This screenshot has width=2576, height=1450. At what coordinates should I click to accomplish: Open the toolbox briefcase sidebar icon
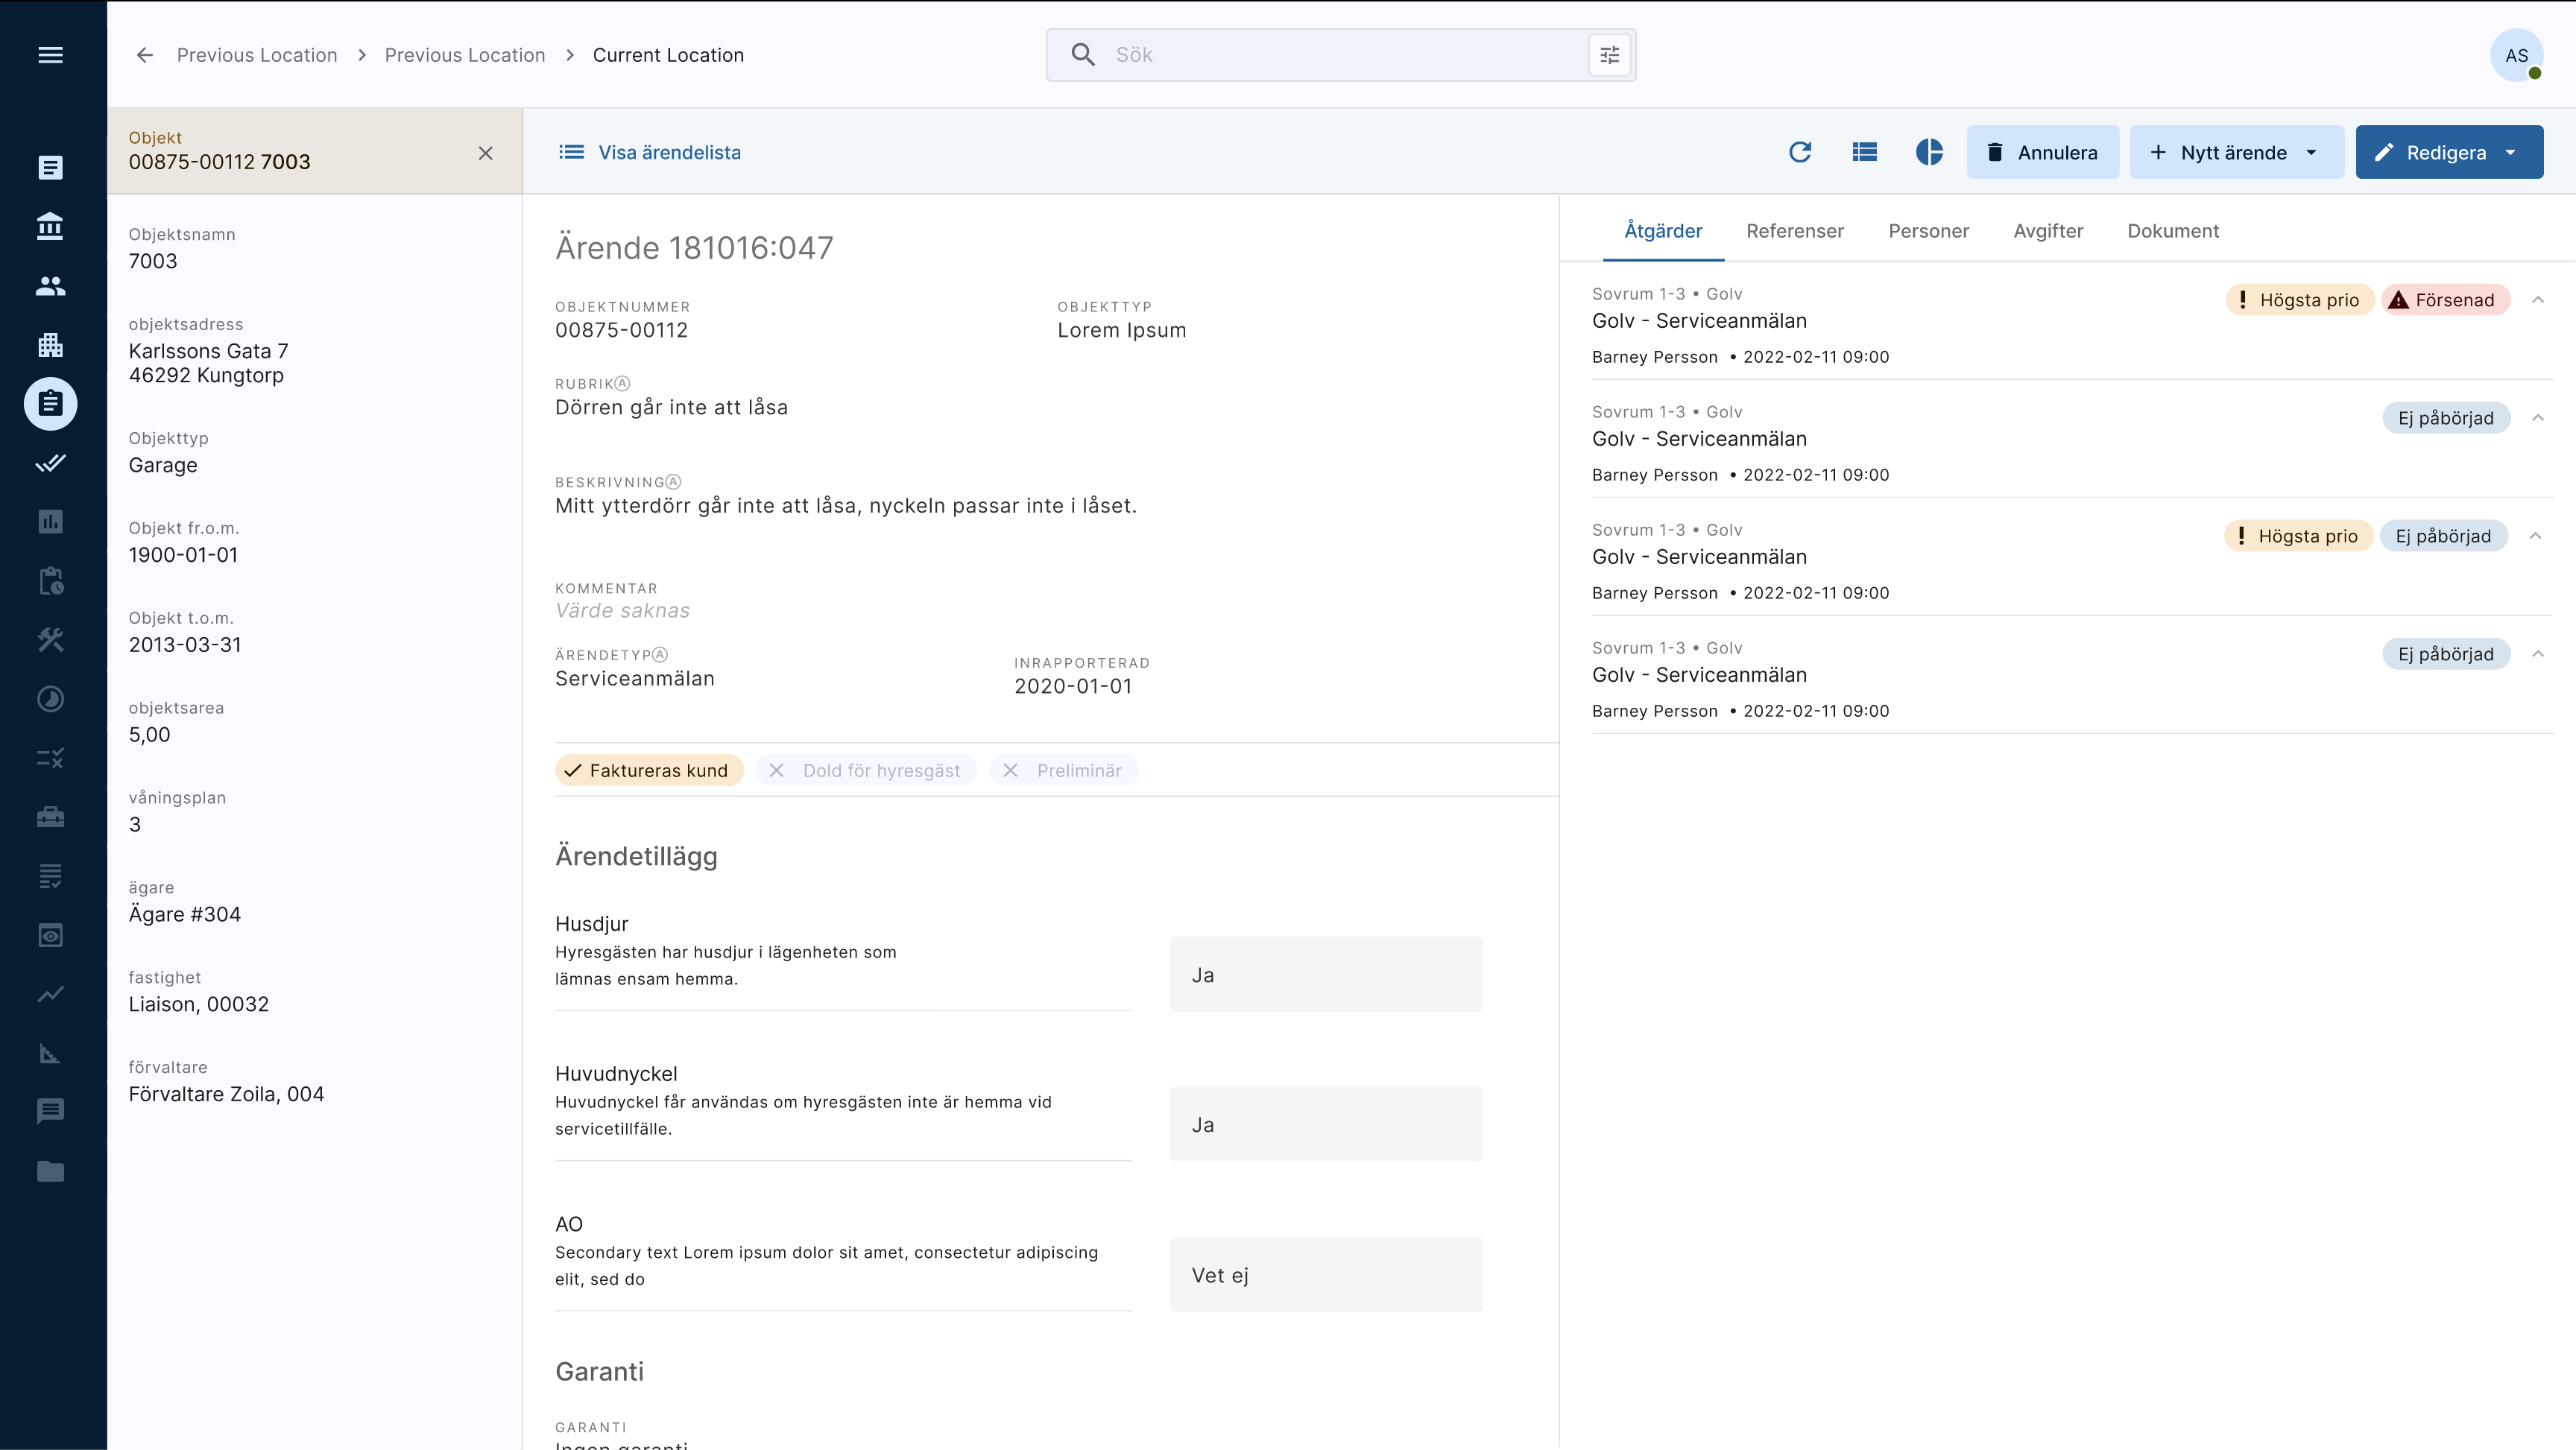pos(50,817)
